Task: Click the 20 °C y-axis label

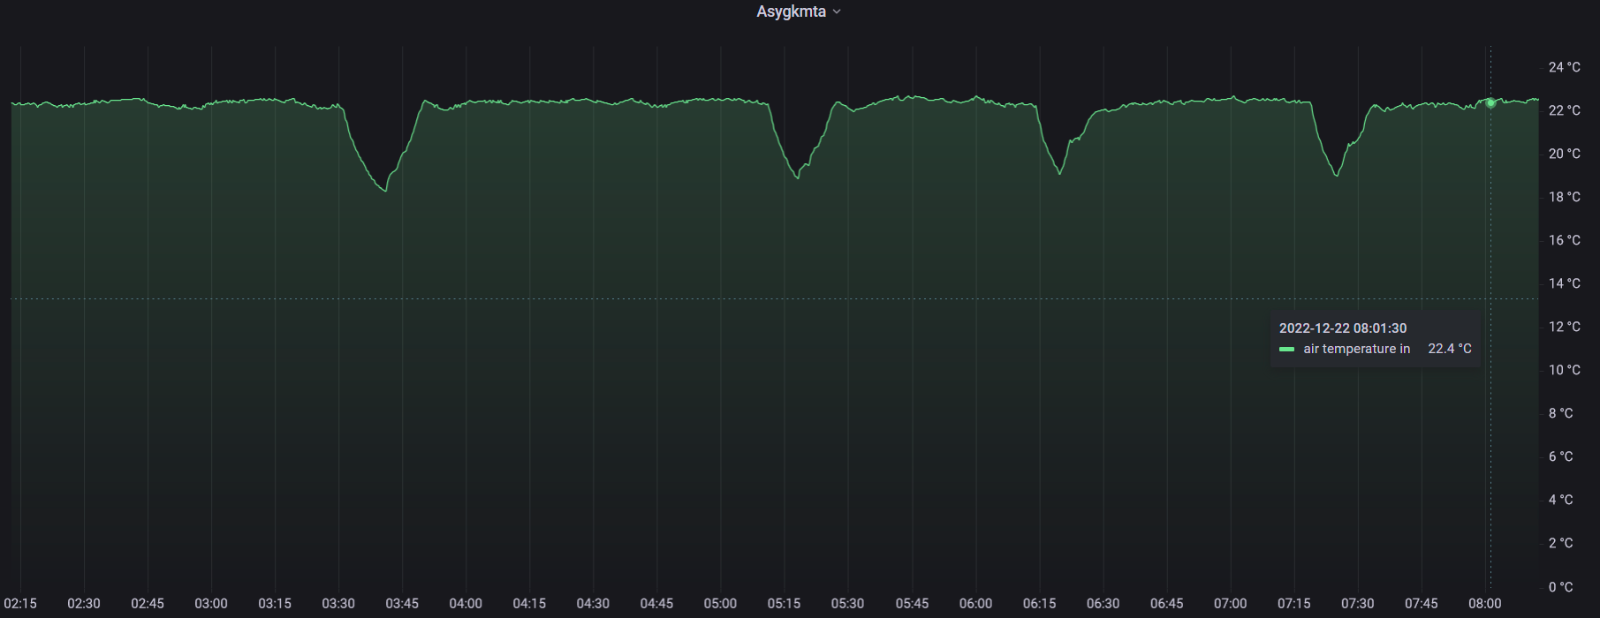Action: pos(1564,153)
